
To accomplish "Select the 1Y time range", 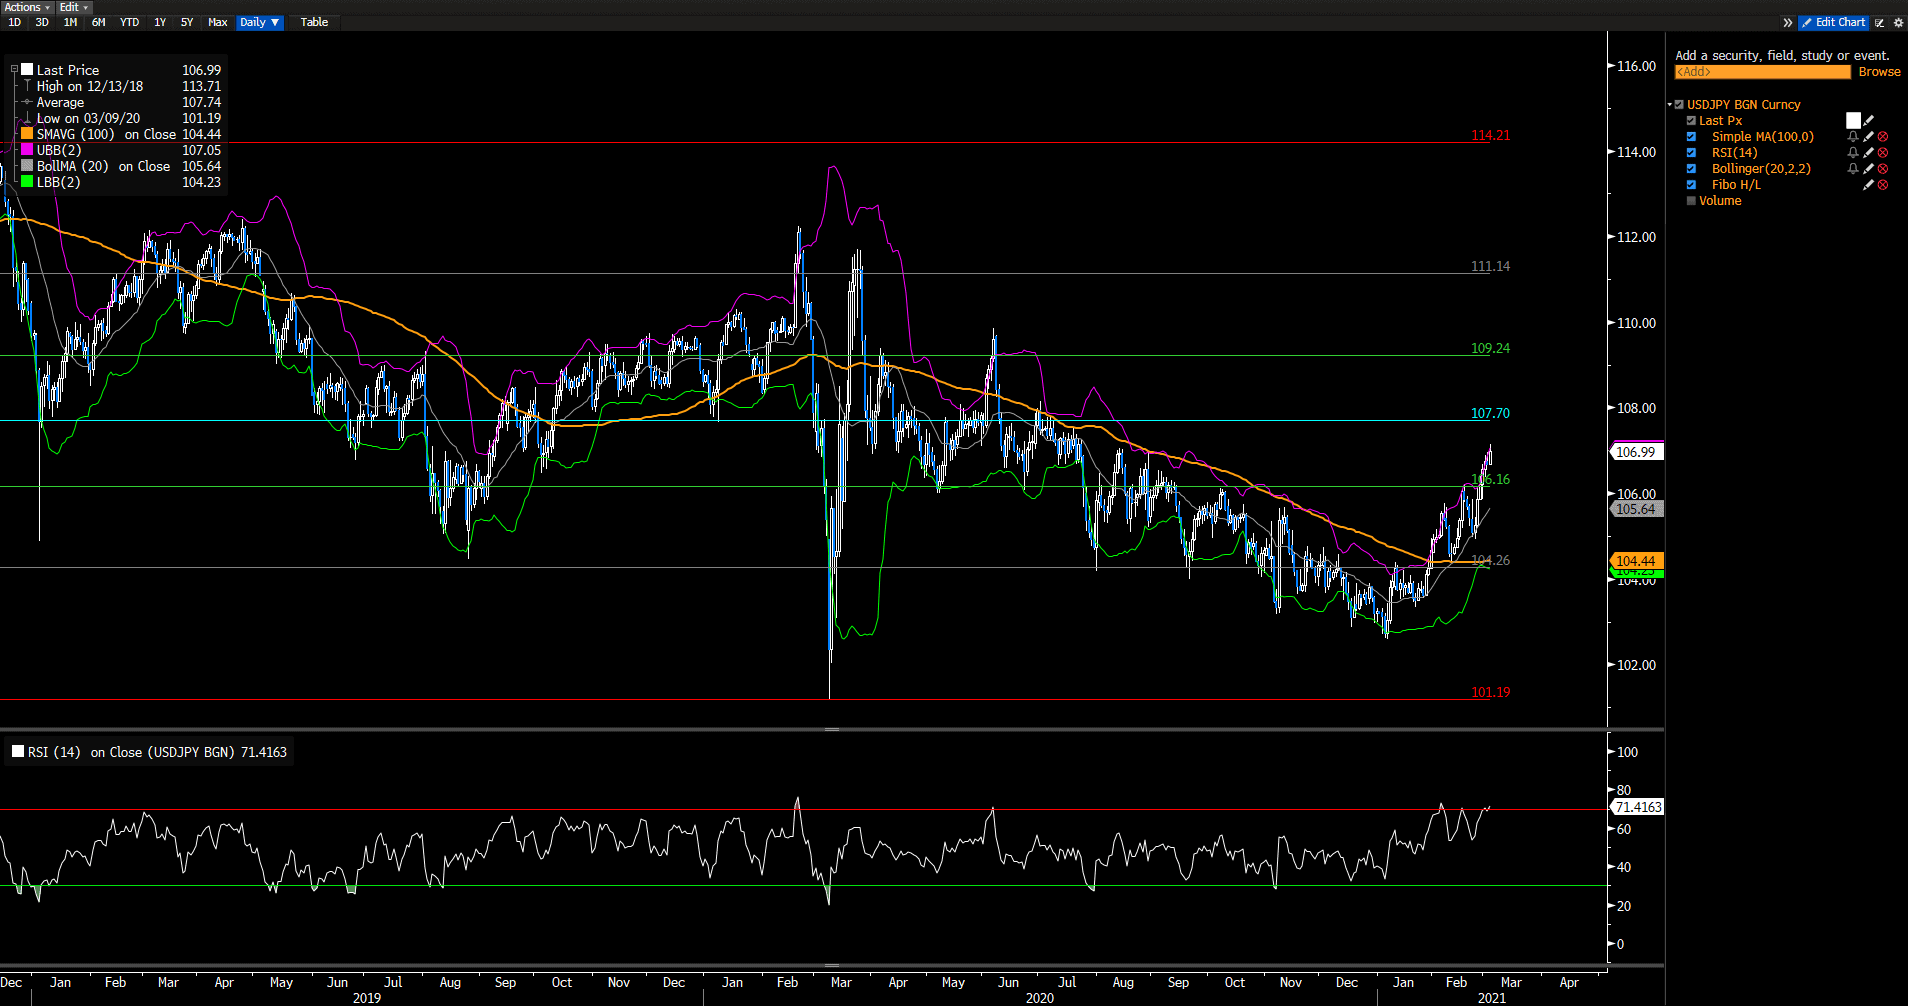I will click(160, 22).
